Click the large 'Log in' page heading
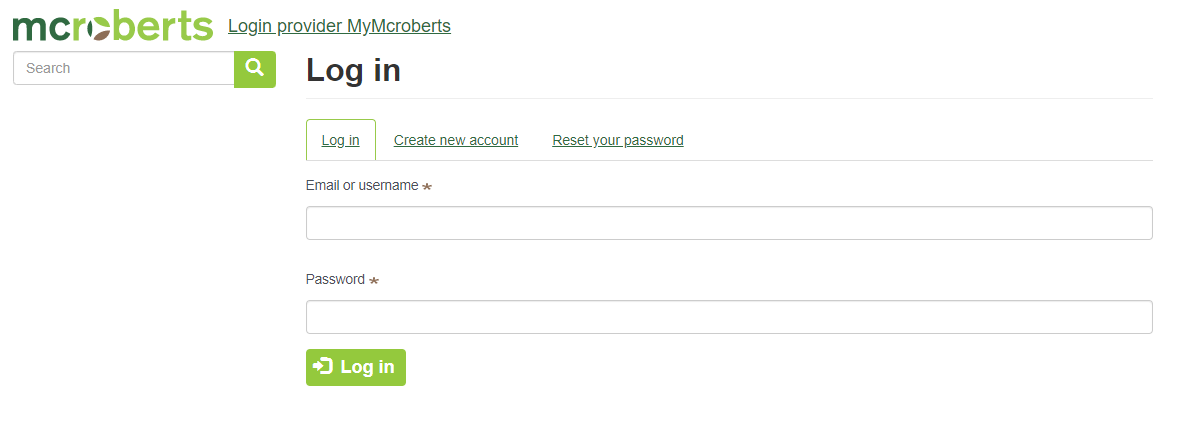Image resolution: width=1199 pixels, height=439 pixels. coord(353,70)
